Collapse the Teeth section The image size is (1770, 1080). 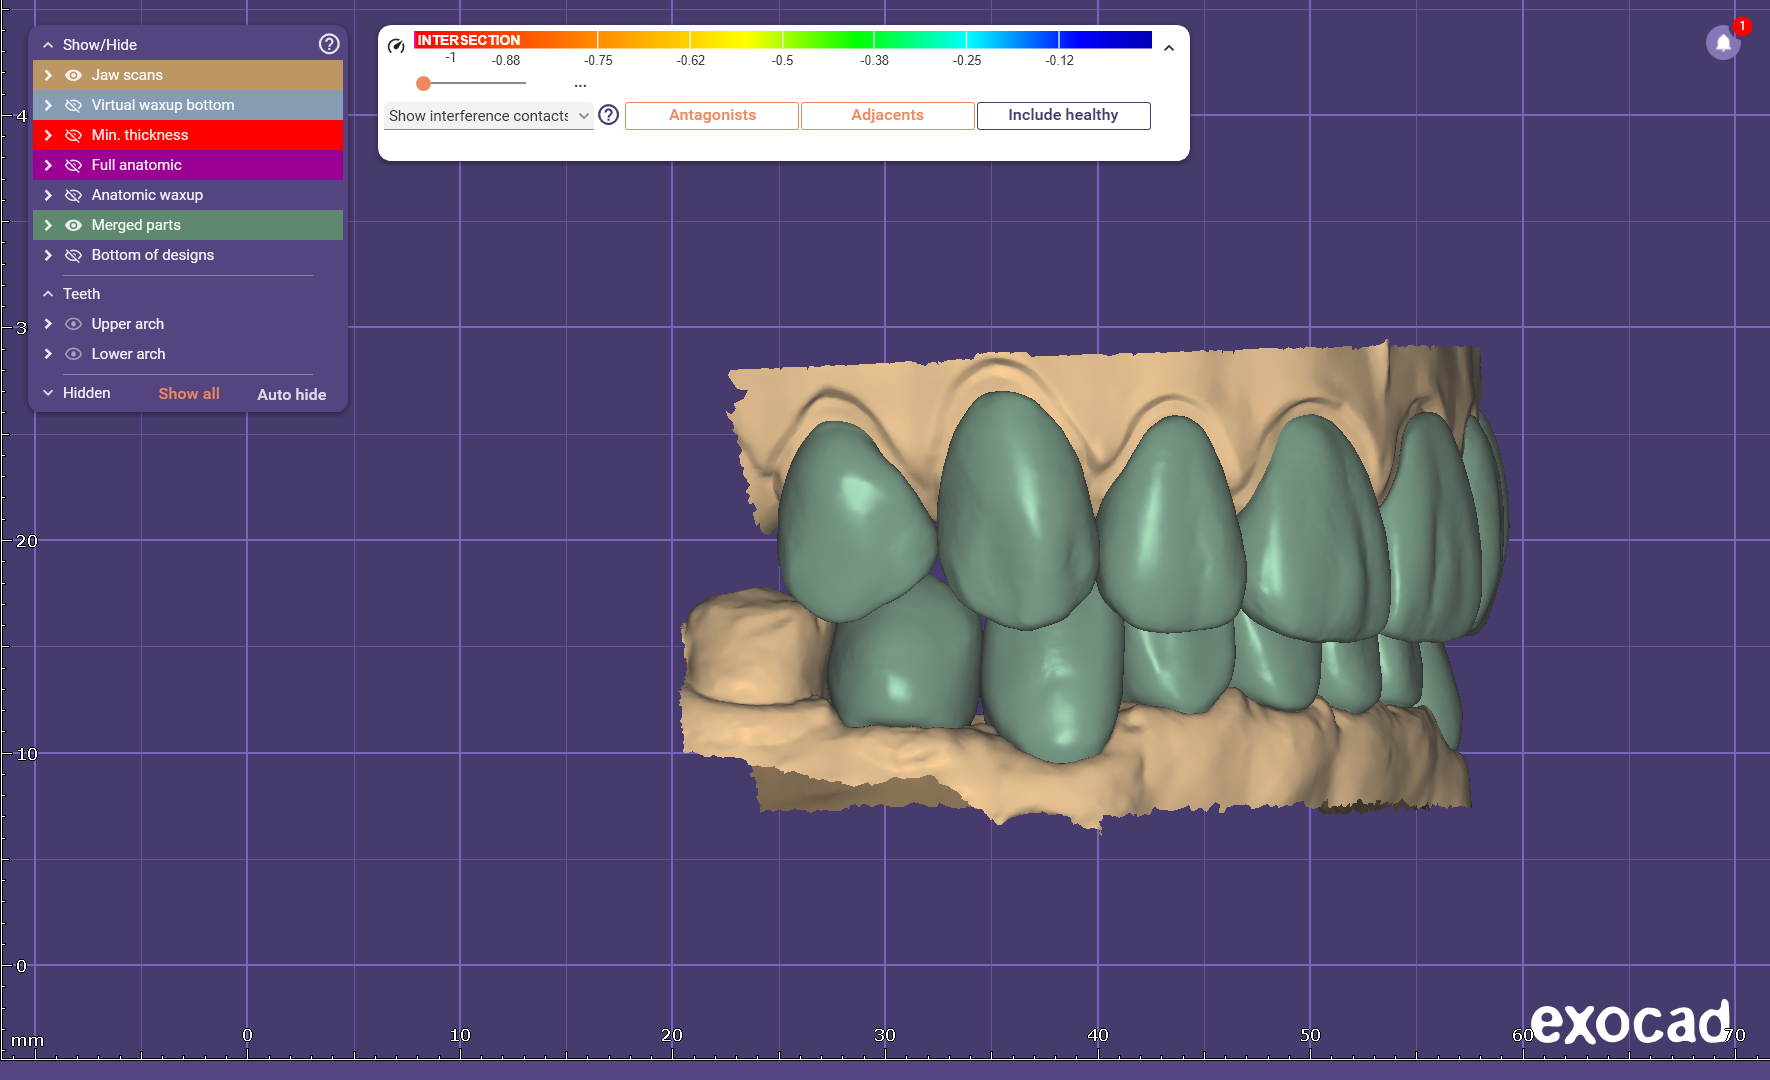48,294
